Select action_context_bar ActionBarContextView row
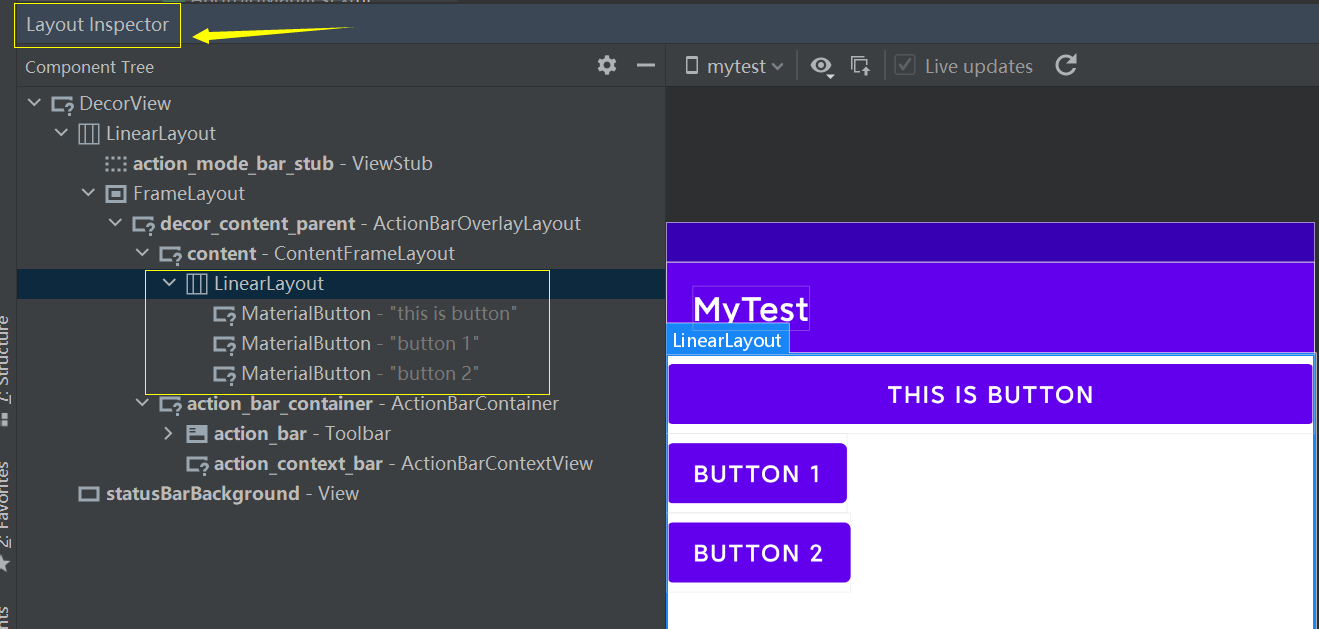 pyautogui.click(x=341, y=463)
